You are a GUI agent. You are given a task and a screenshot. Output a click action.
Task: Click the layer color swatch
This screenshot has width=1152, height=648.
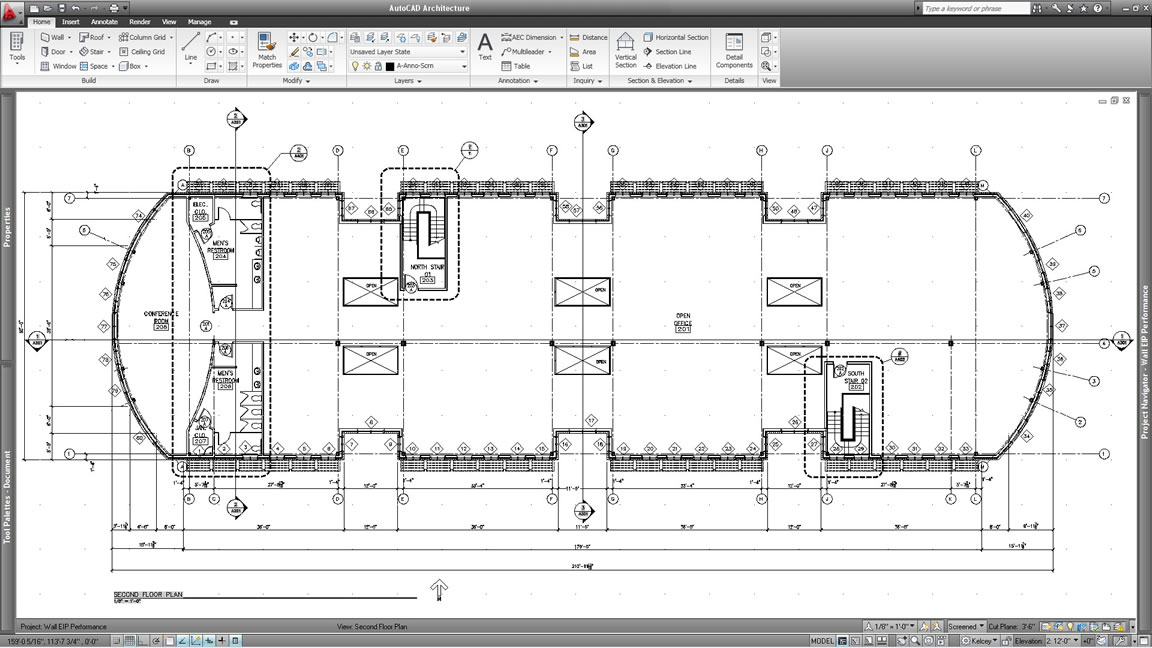[x=389, y=66]
